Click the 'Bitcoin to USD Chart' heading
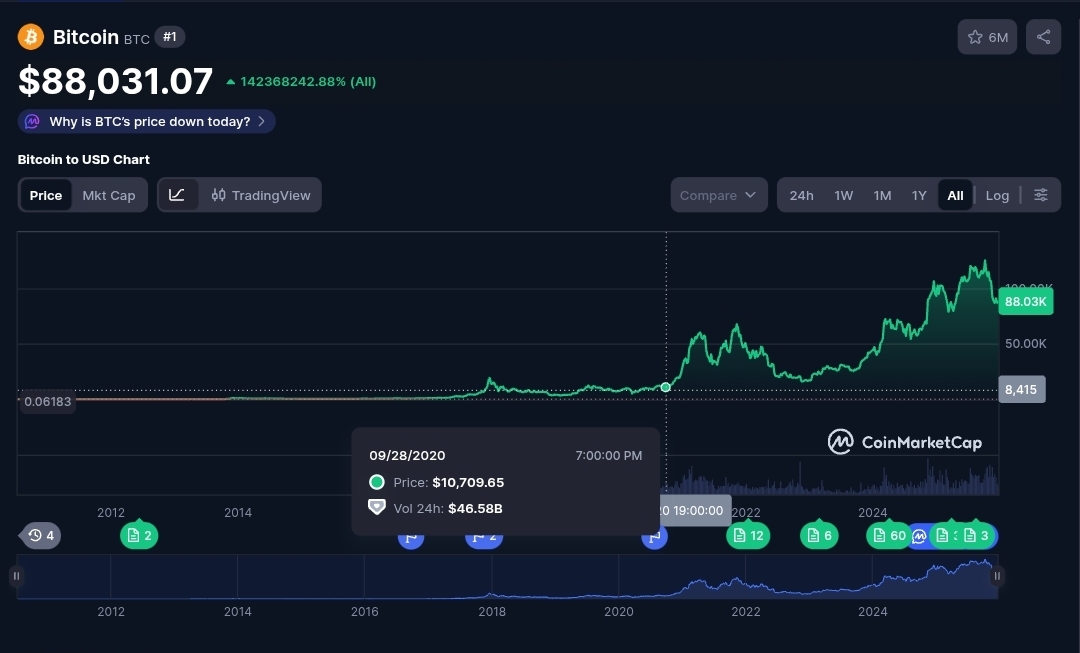The height and width of the screenshot is (653, 1080). tap(83, 159)
